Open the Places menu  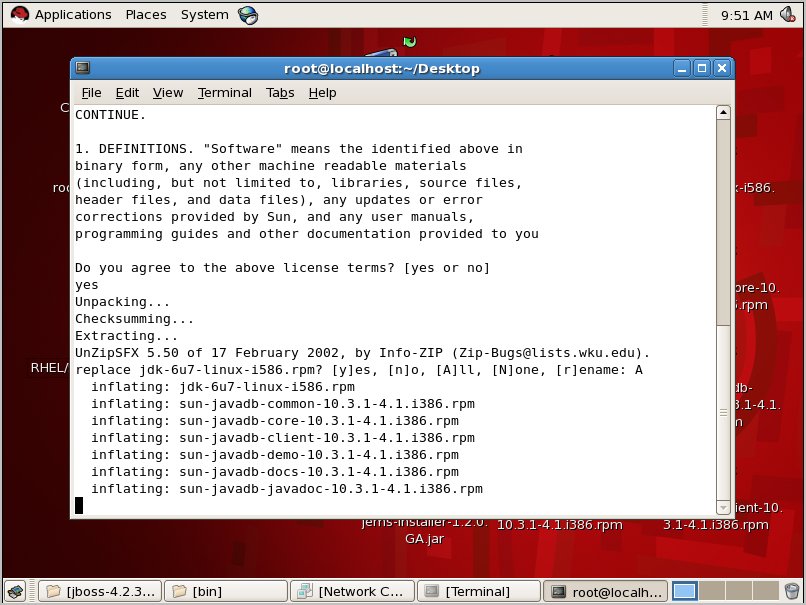(x=146, y=15)
